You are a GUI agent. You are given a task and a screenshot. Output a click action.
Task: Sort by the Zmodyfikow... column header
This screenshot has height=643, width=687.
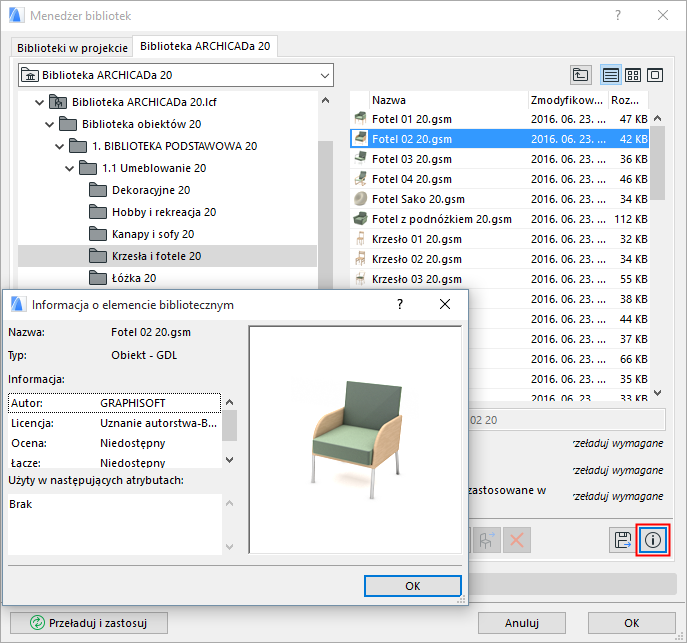(567, 100)
